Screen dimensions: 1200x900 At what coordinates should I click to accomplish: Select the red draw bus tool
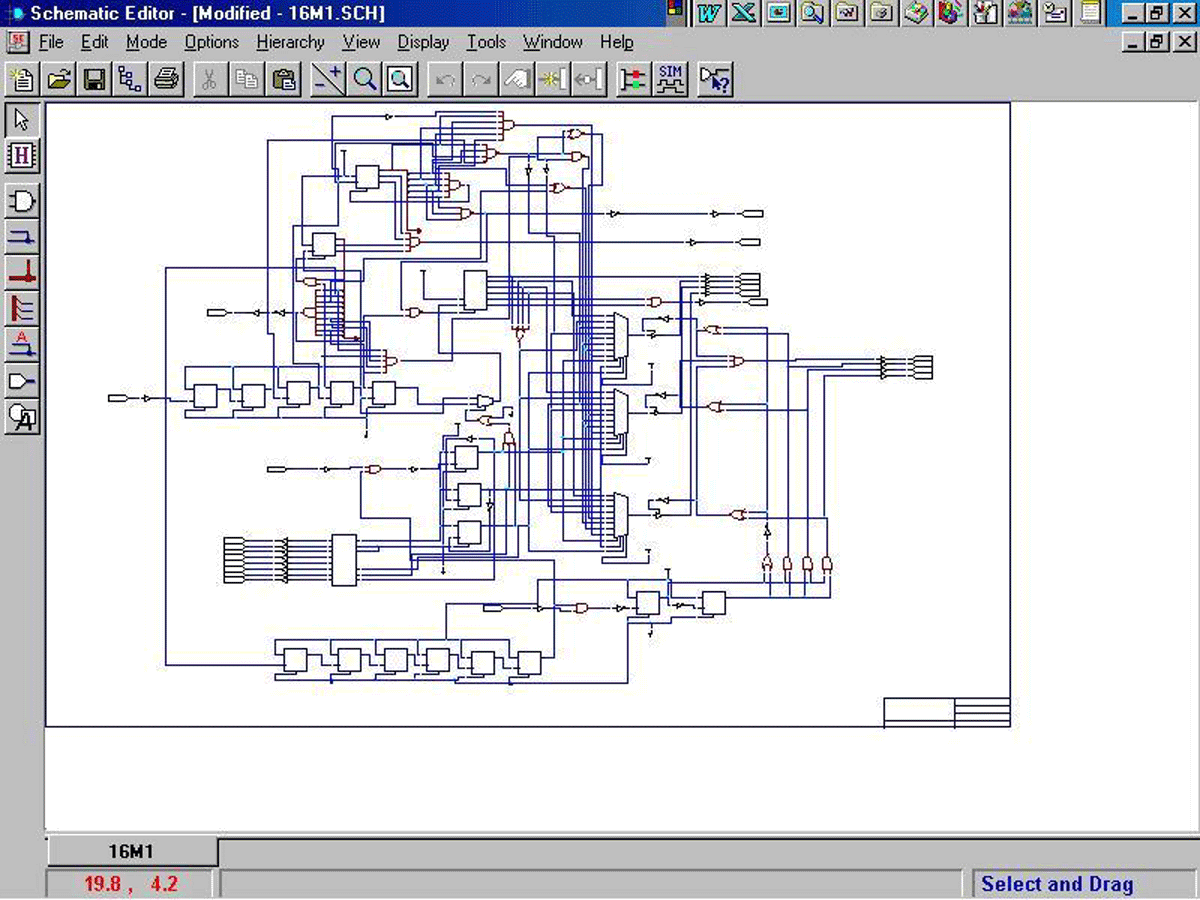point(22,272)
